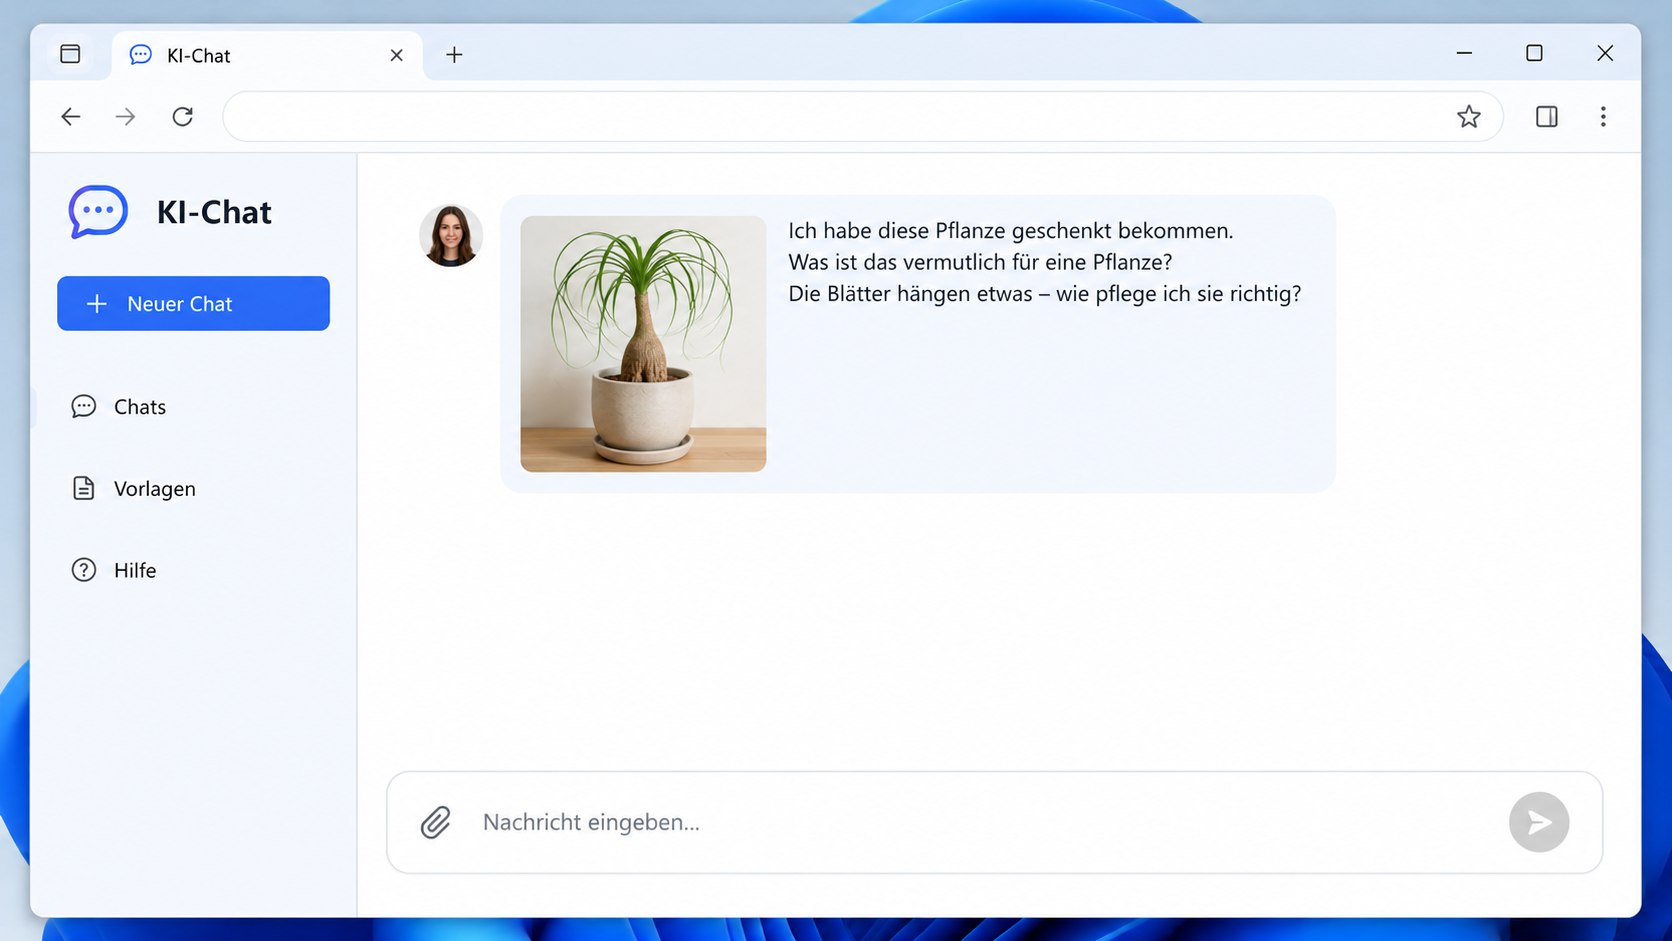The width and height of the screenshot is (1672, 941).
Task: Click the user's profile avatar
Action: pos(451,236)
